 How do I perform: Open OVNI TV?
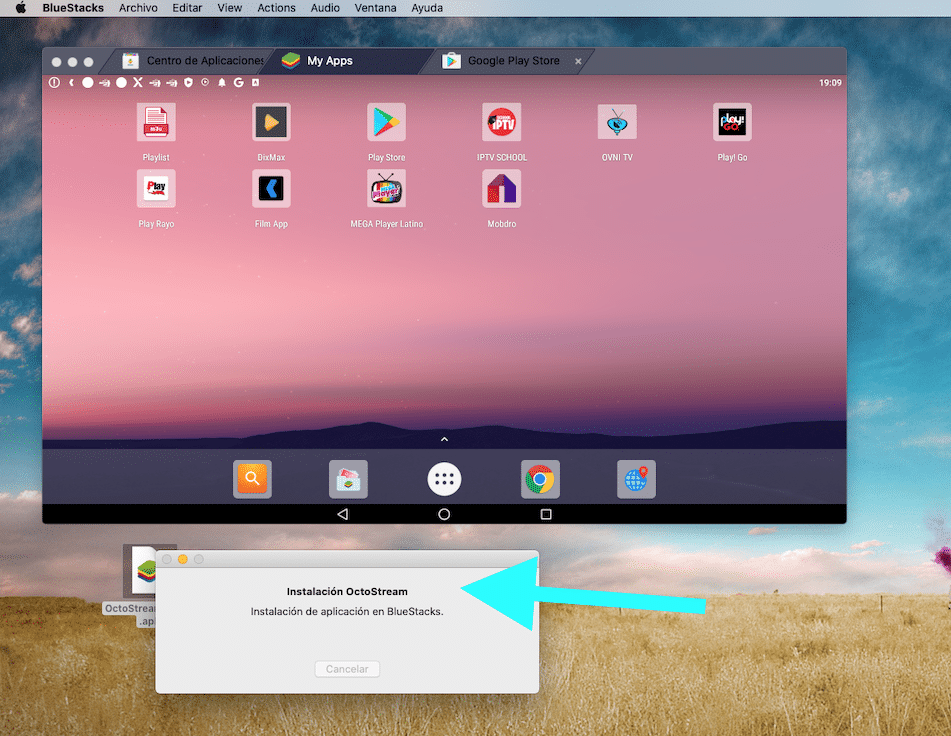[x=617, y=121]
